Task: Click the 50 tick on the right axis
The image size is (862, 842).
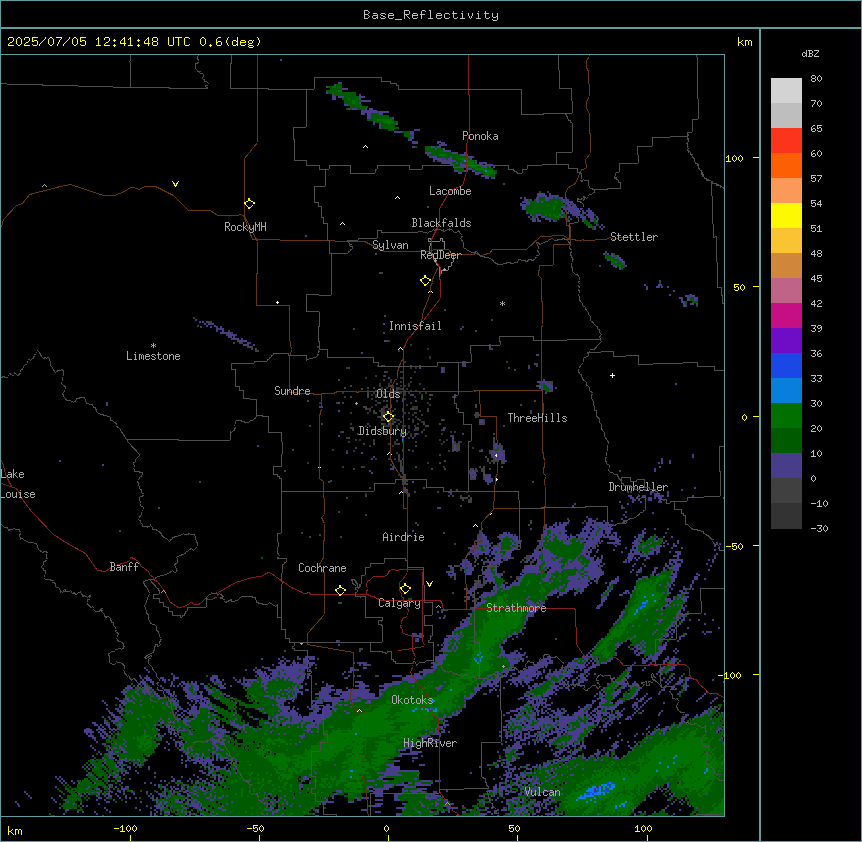Action: [x=739, y=287]
